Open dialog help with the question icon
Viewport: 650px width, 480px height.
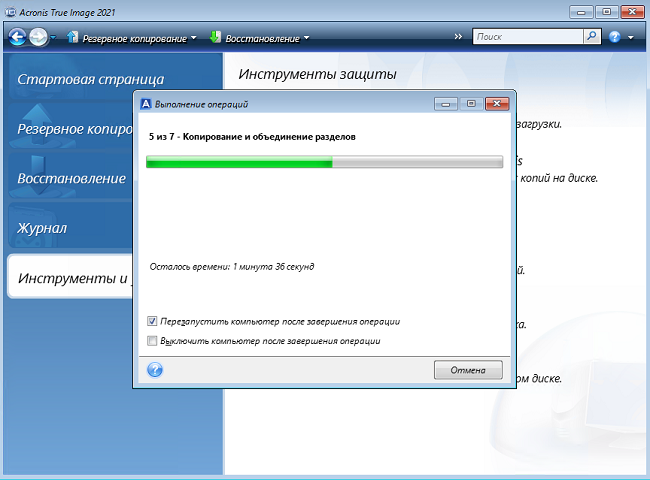[155, 369]
